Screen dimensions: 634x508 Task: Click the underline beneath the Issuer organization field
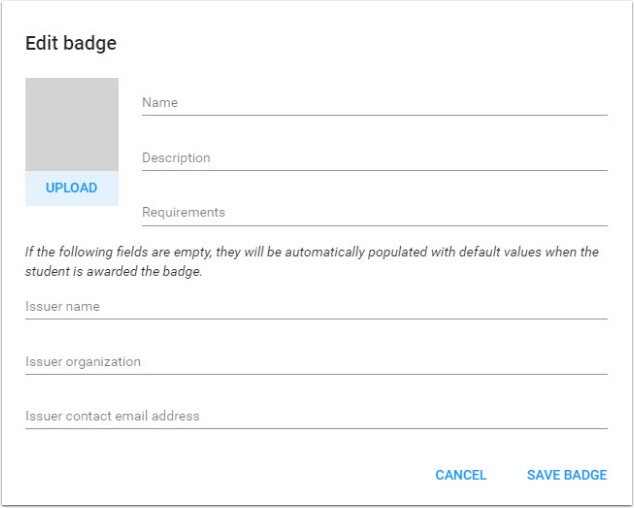pos(316,374)
